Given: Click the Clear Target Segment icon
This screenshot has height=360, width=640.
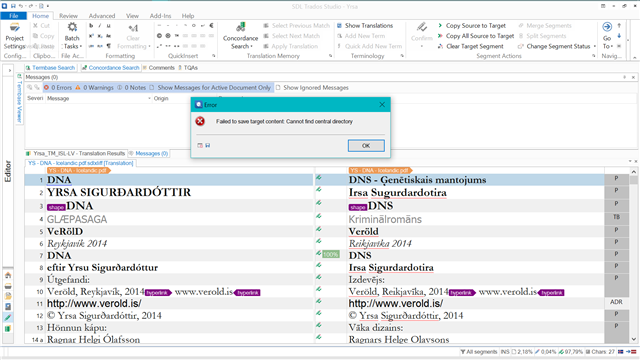Looking at the screenshot, I should [x=440, y=46].
